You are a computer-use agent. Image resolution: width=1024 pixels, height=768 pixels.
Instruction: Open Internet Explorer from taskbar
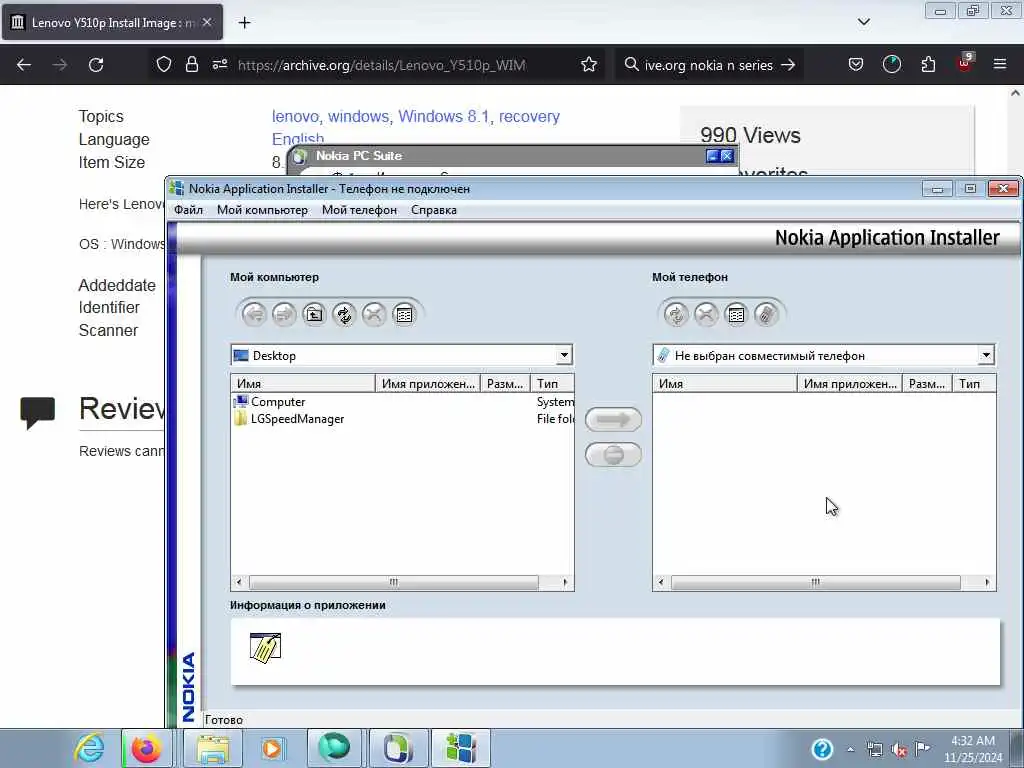[89, 748]
